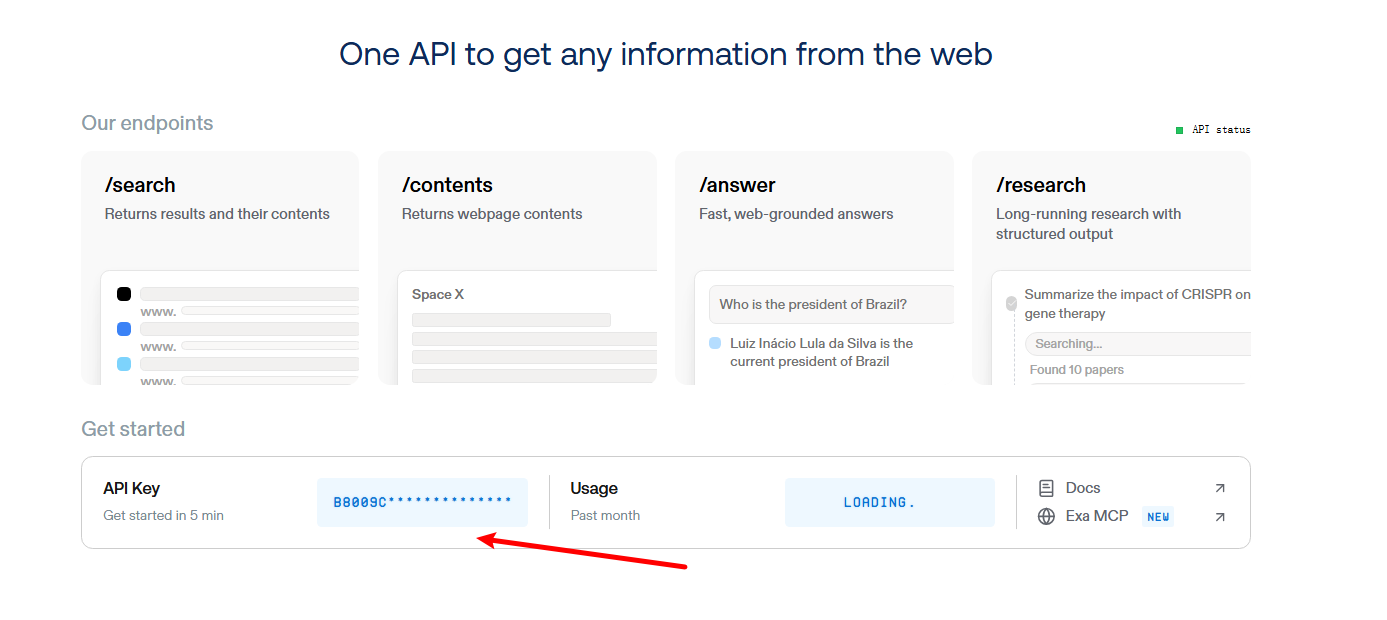The image size is (1387, 620).
Task: Click 'Returns webpage contents' description
Action: click(x=492, y=214)
